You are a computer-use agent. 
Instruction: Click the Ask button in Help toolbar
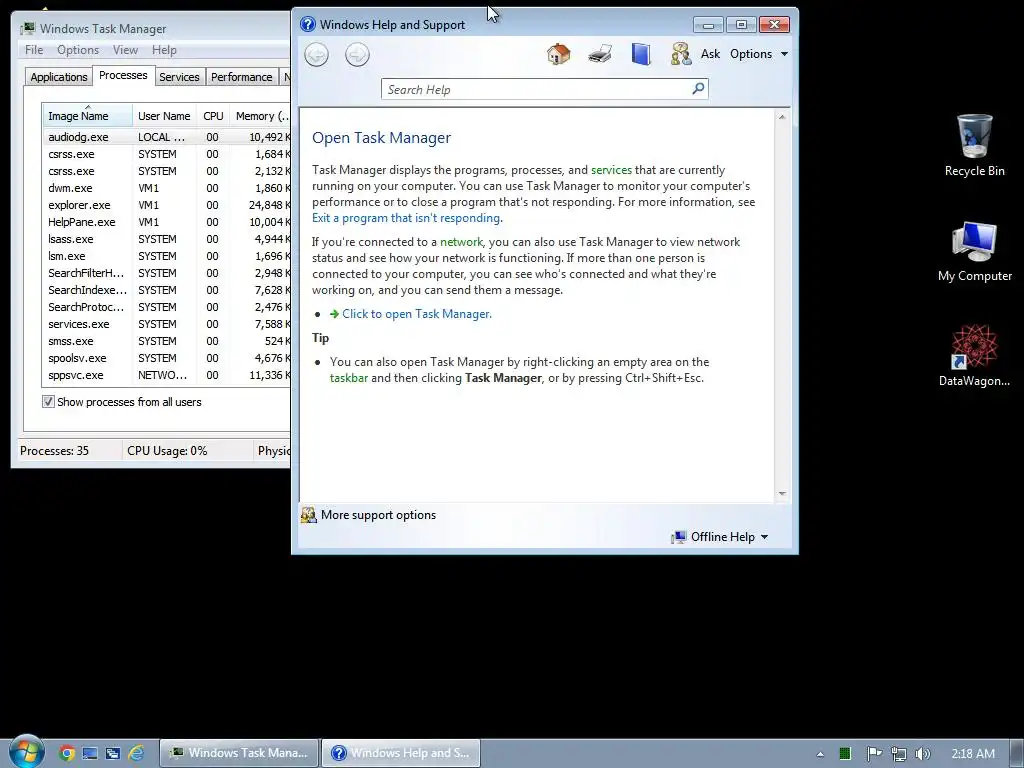tap(710, 54)
